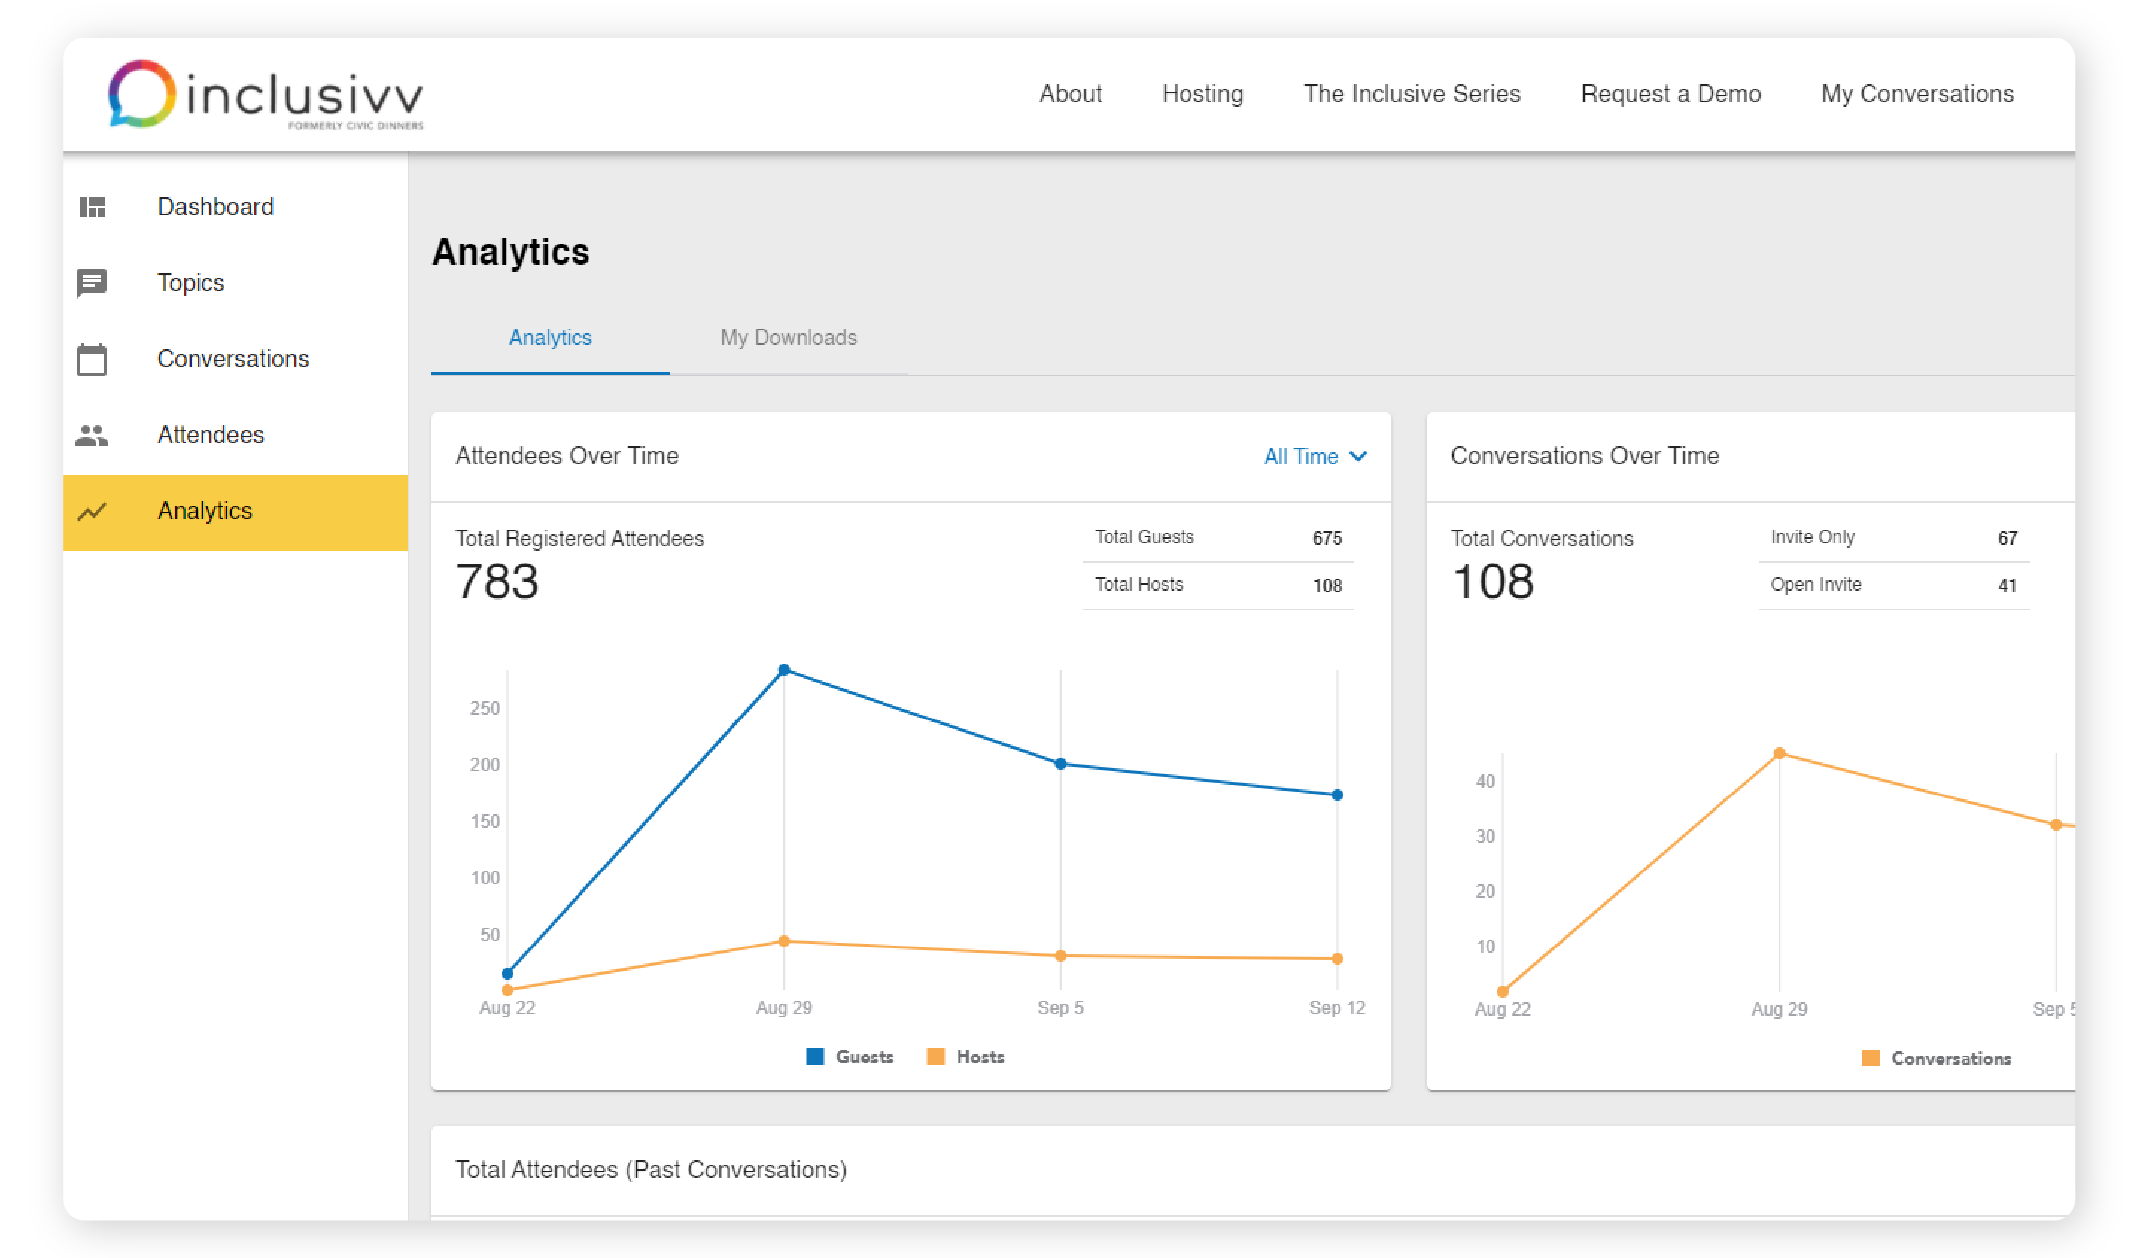Switch to the My Downloads tab
The height and width of the screenshot is (1258, 2138).
pos(788,338)
